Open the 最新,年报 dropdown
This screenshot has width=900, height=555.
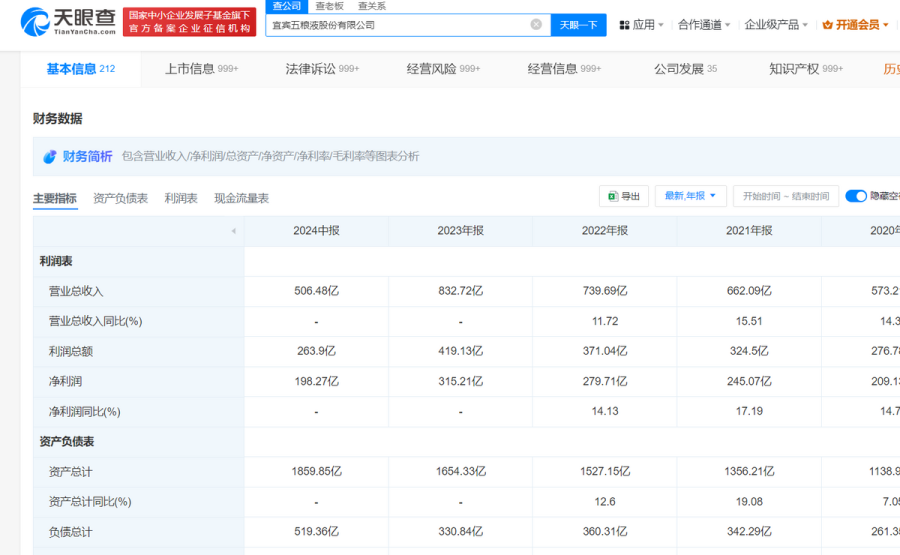pyautogui.click(x=690, y=196)
